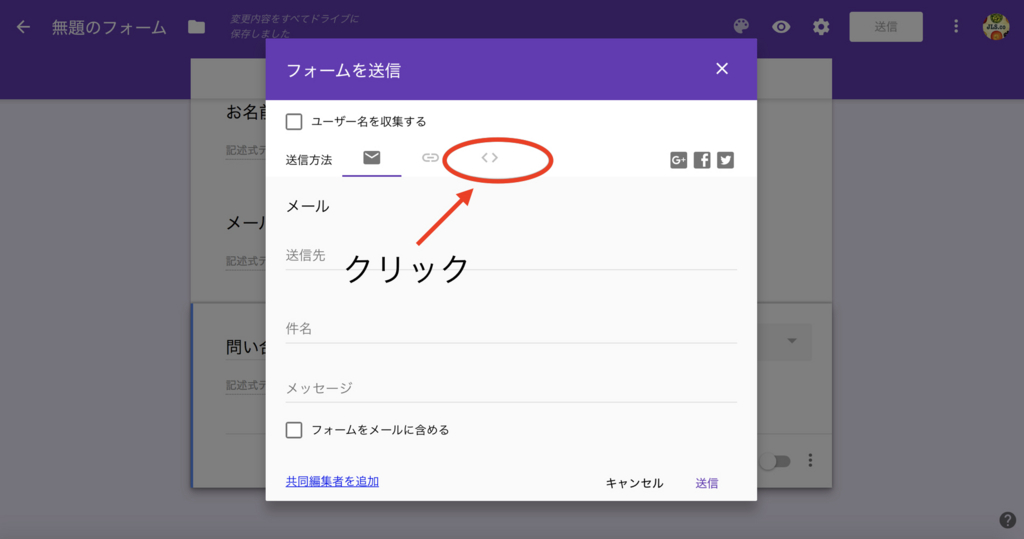Click the dialog's purple 送信 button
Screen dimensions: 1024x539
(x=707, y=483)
